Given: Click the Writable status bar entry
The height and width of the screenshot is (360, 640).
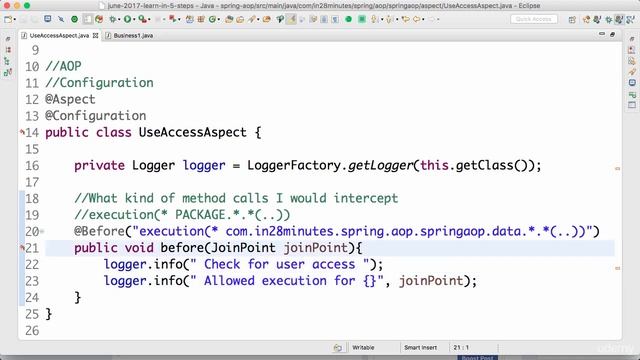Looking at the screenshot, I should (x=363, y=347).
